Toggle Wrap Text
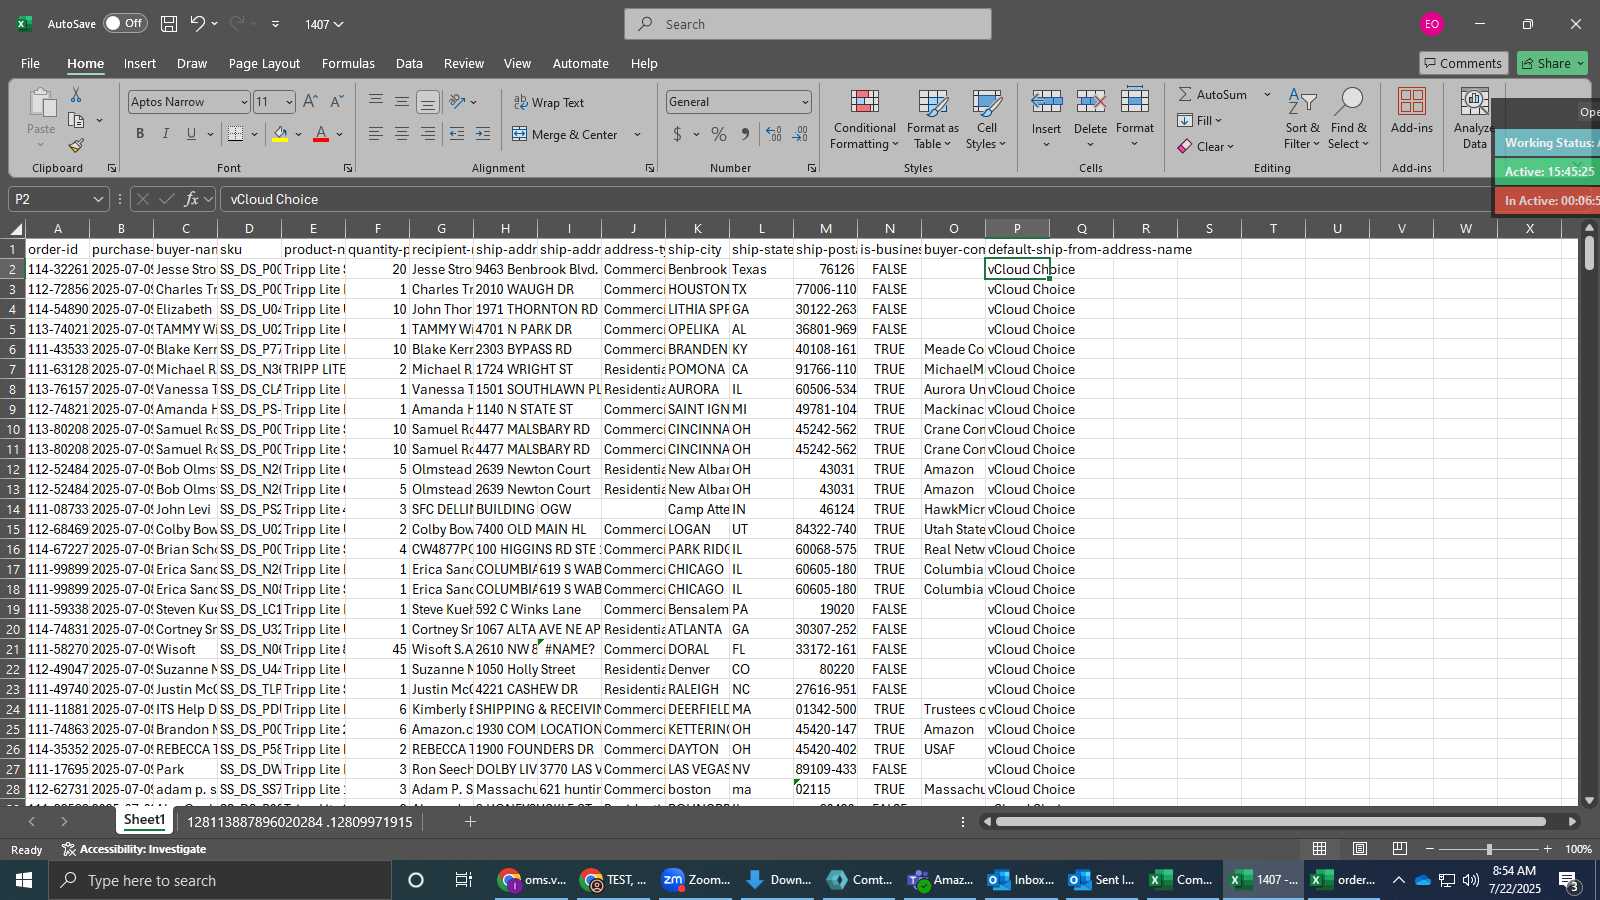Screen dimensions: 1600x900 point(549,102)
